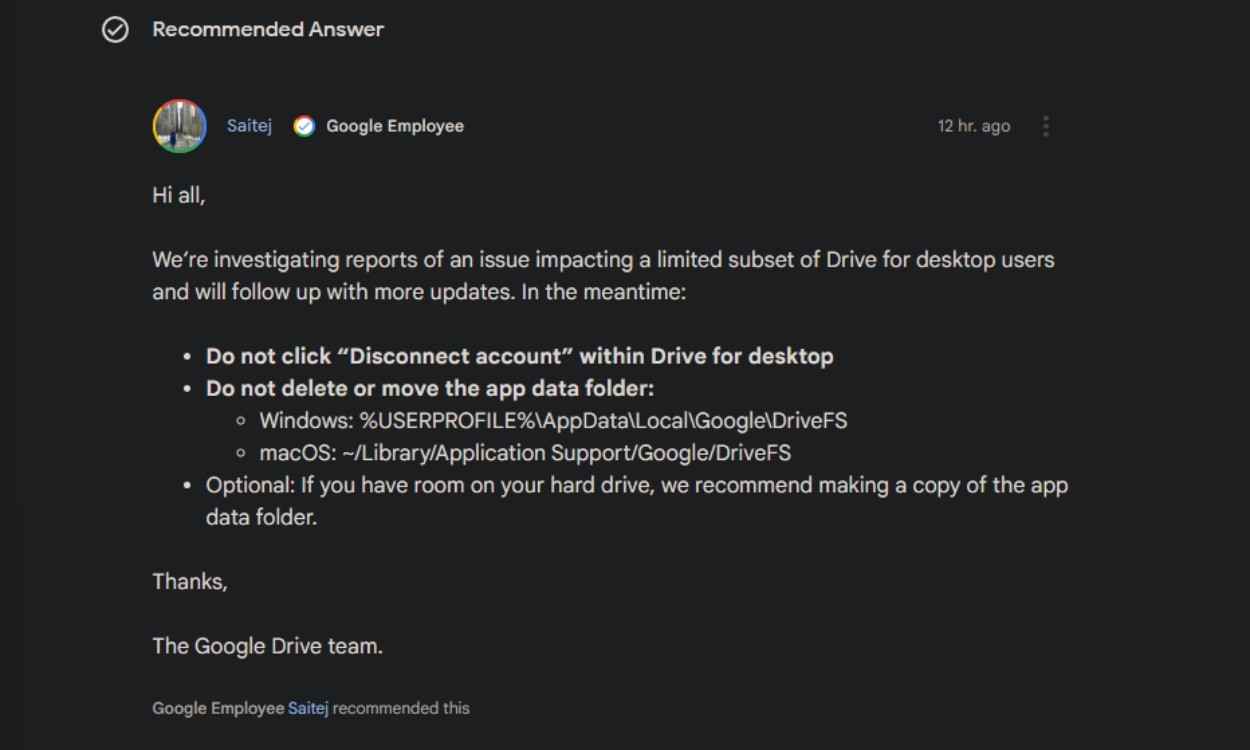Click the Google Employee verified badge icon
Screen dimensions: 1250x750
pos(304,126)
